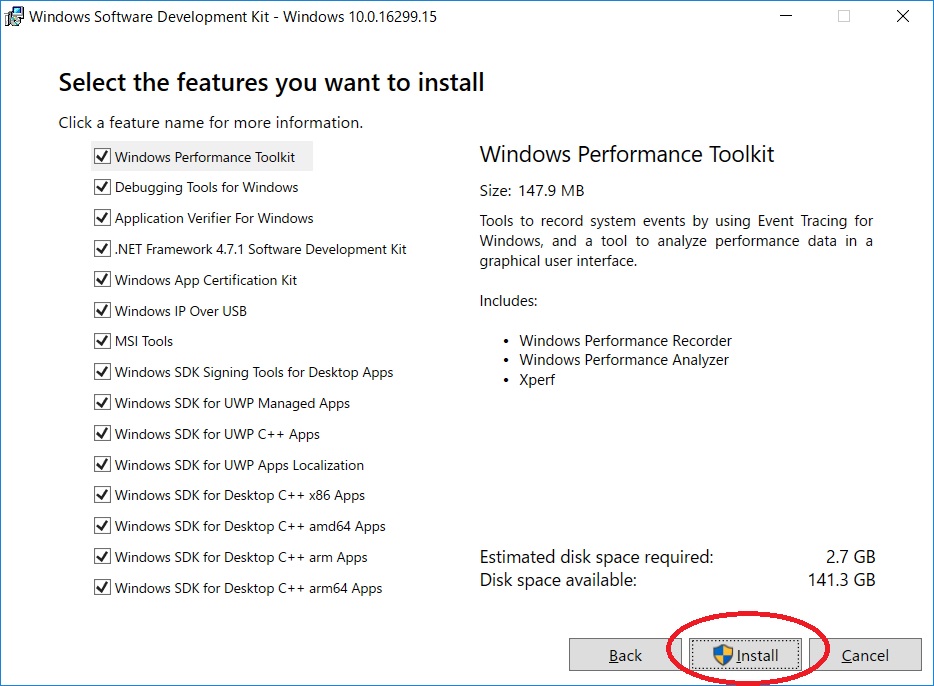Viewport: 934px width, 686px height.
Task: Toggle Windows App Certification Kit checkbox
Action: coord(102,279)
